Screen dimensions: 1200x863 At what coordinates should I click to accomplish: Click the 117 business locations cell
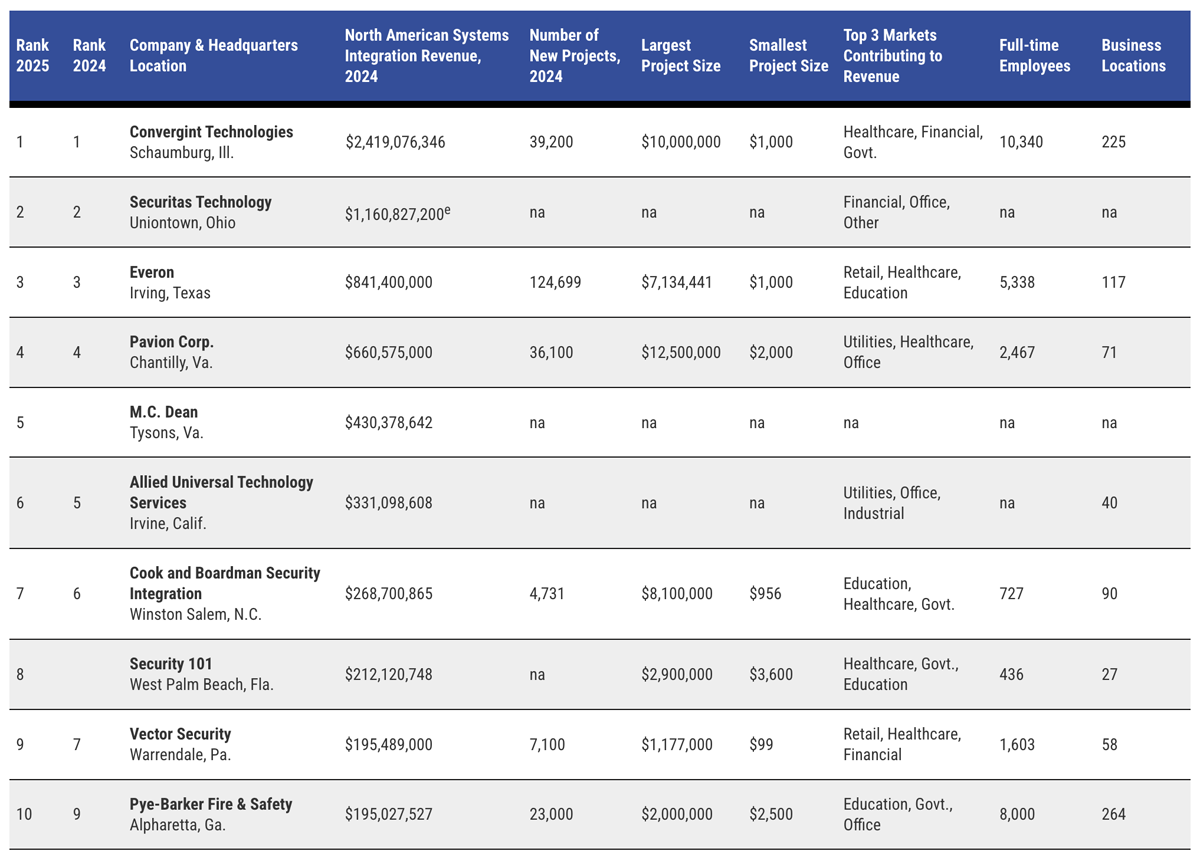(1114, 283)
